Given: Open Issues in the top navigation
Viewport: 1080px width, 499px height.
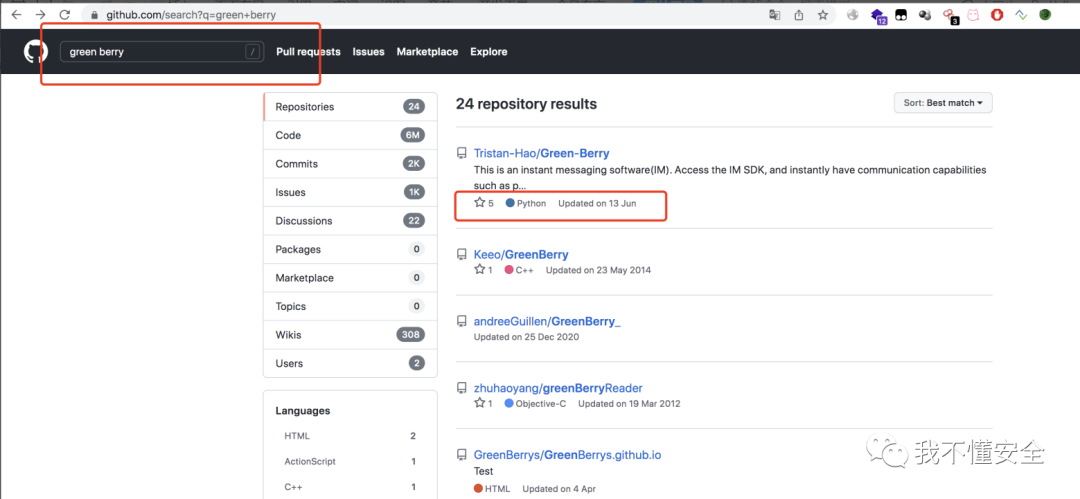Looking at the screenshot, I should coord(368,52).
